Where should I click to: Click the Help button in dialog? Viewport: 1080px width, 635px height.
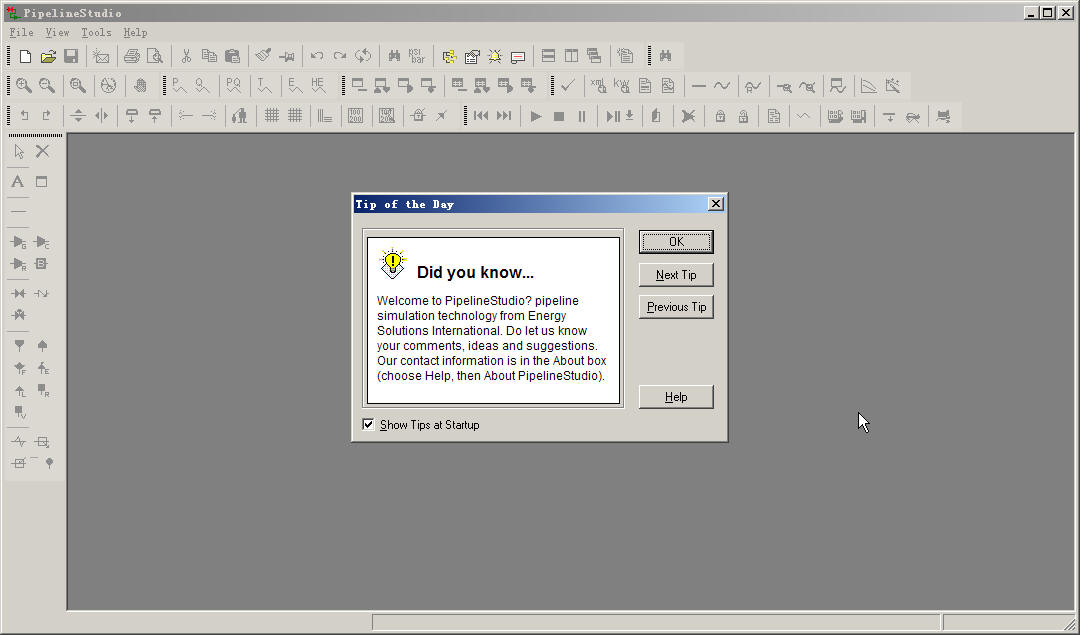676,397
